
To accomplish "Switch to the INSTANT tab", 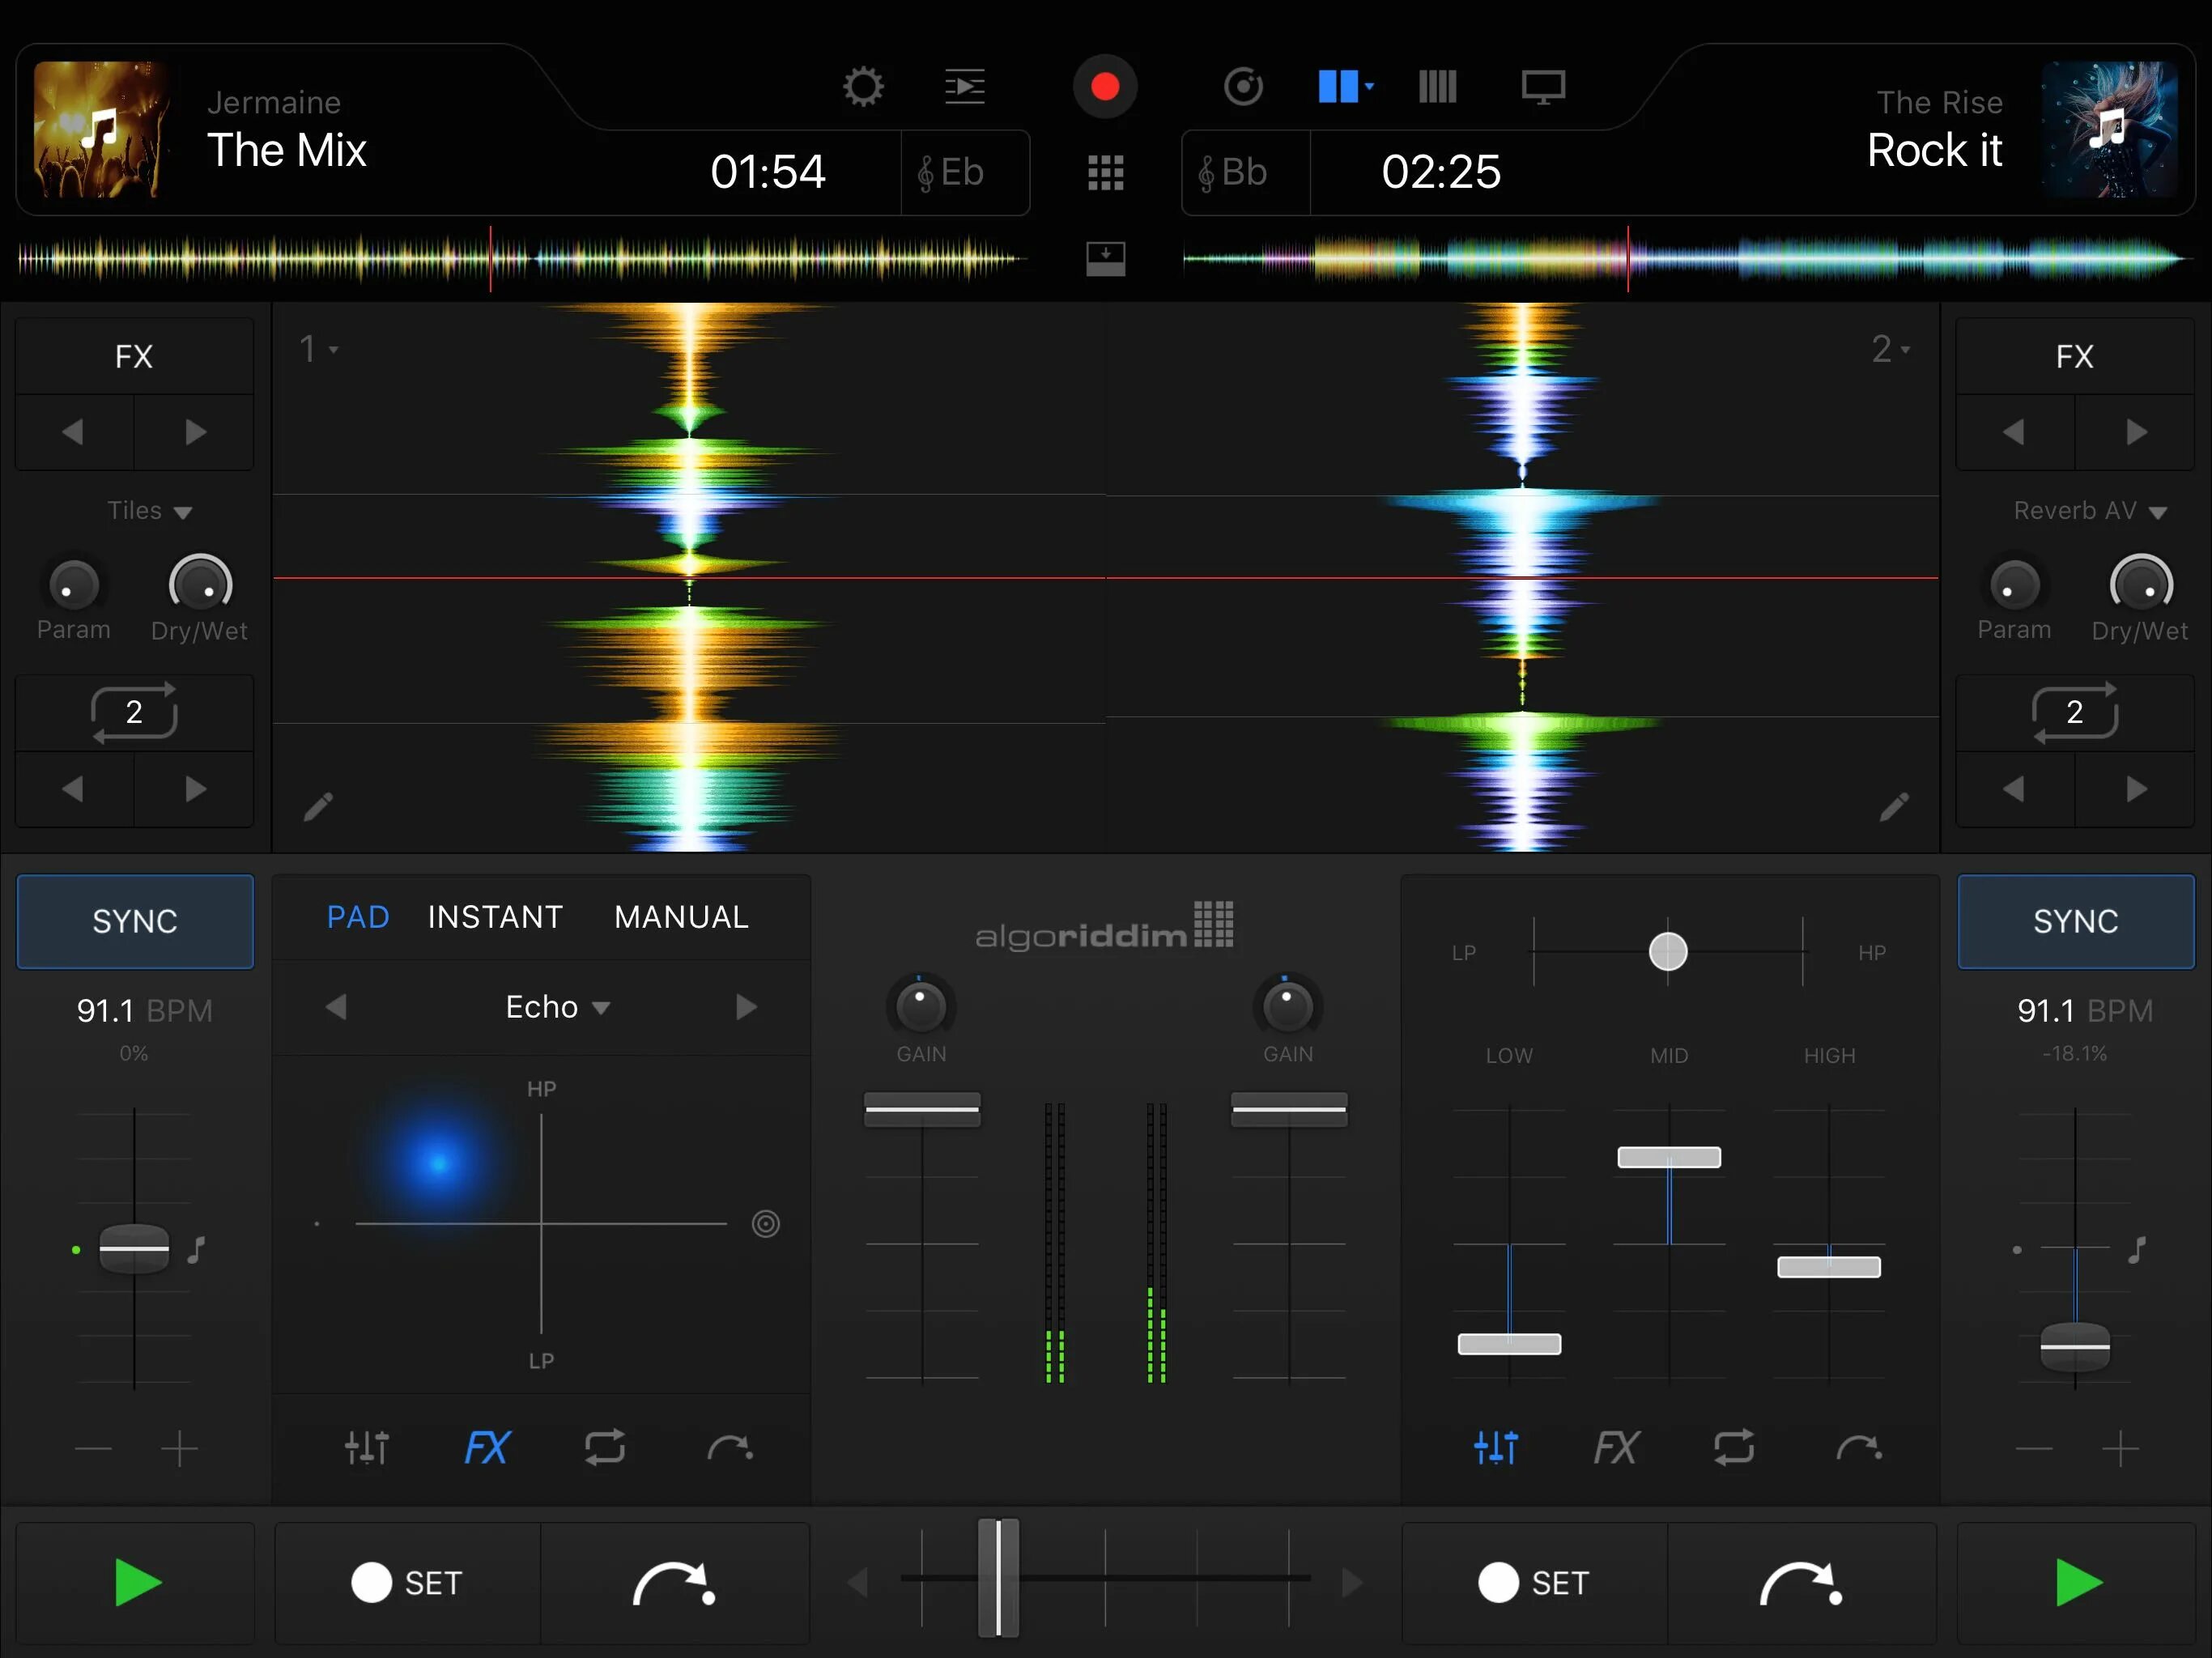I will click(495, 917).
